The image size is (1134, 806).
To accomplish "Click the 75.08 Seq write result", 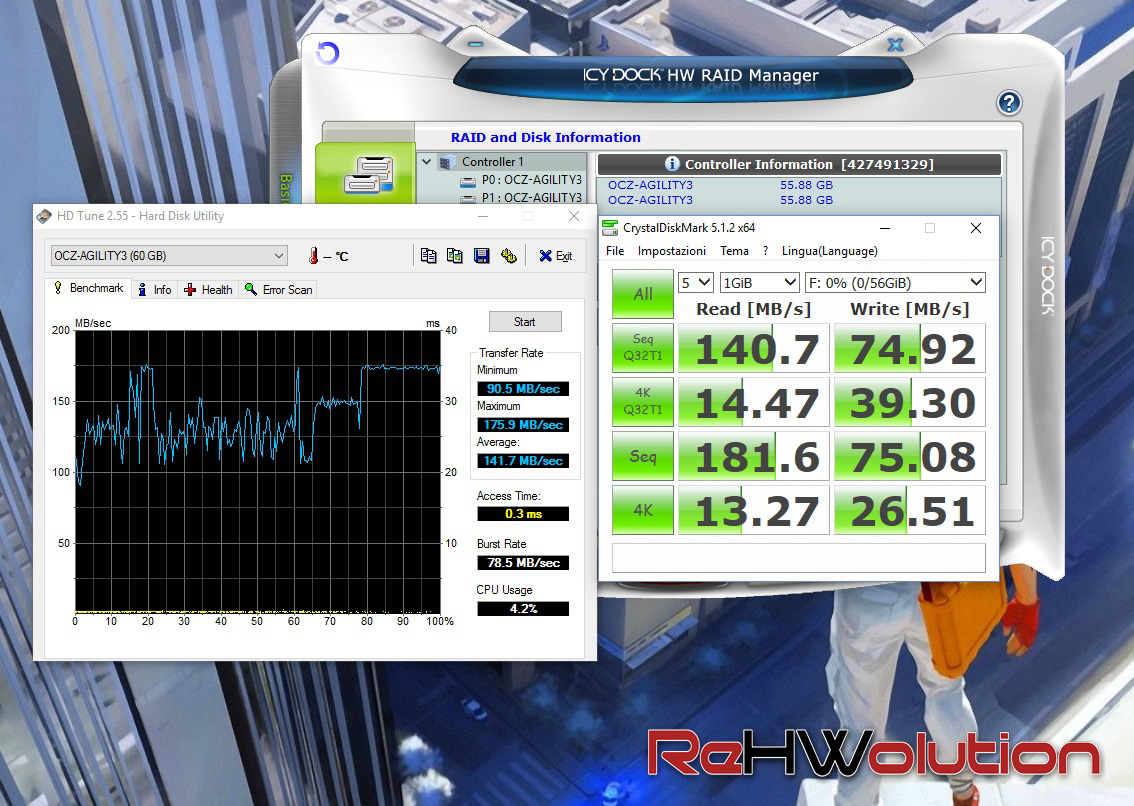I will (x=910, y=456).
